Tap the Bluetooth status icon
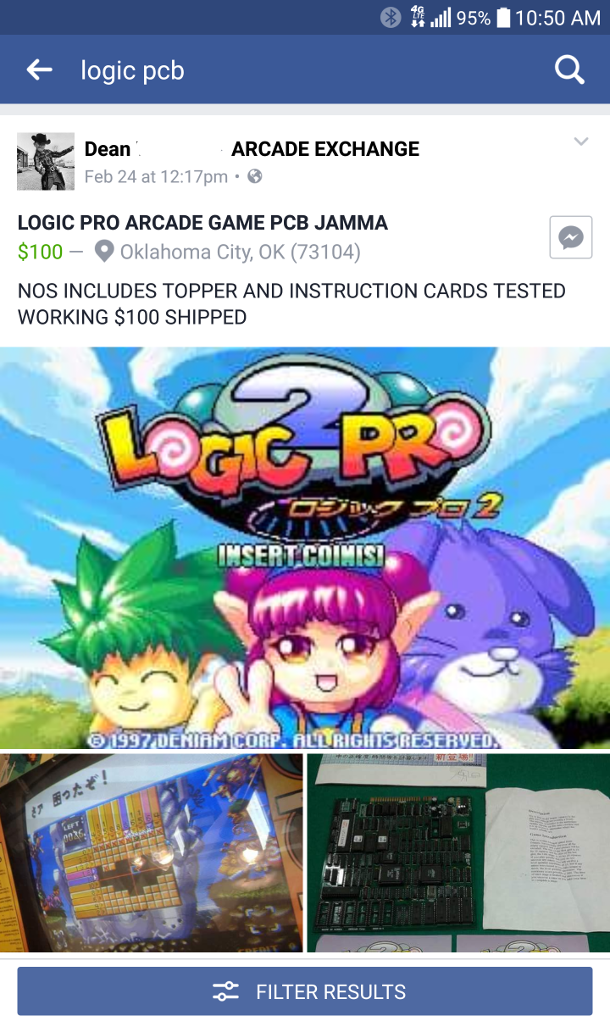Screen dimensions: 610x1024 click(x=391, y=18)
